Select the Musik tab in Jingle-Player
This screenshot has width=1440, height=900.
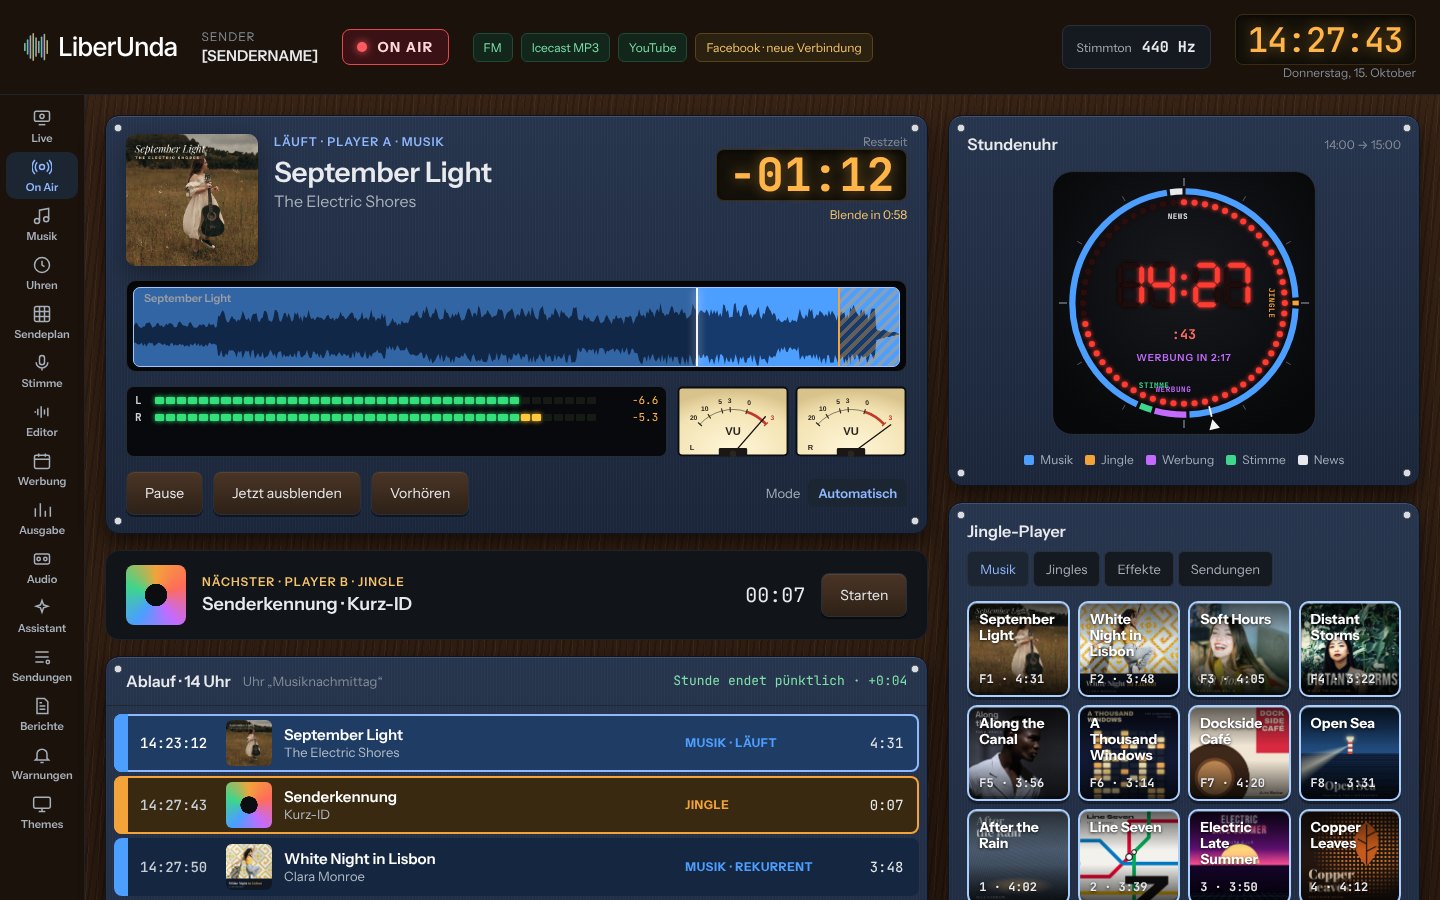coord(998,569)
